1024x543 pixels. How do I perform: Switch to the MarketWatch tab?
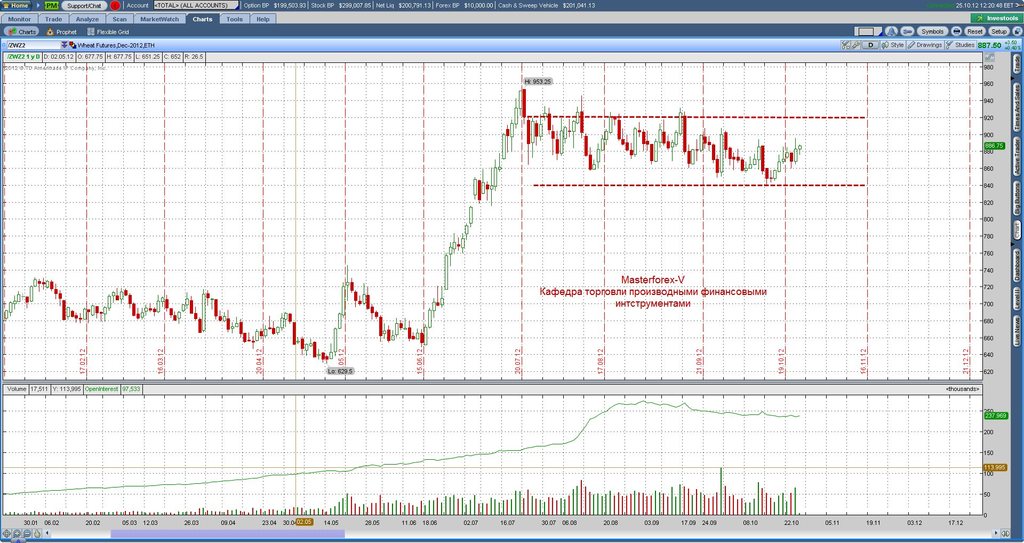[x=159, y=19]
